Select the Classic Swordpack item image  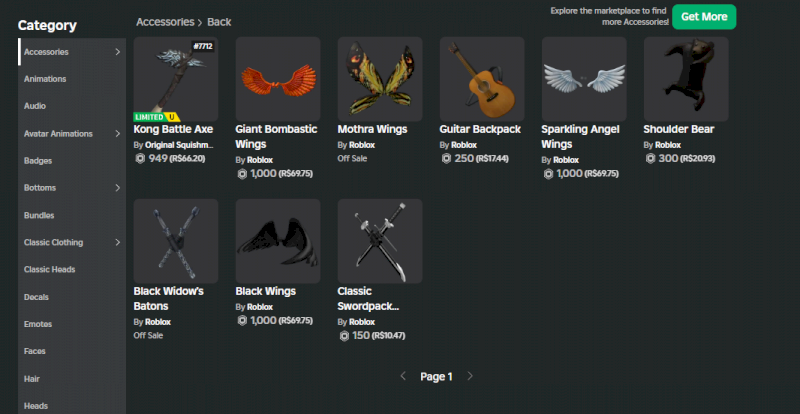tap(380, 241)
